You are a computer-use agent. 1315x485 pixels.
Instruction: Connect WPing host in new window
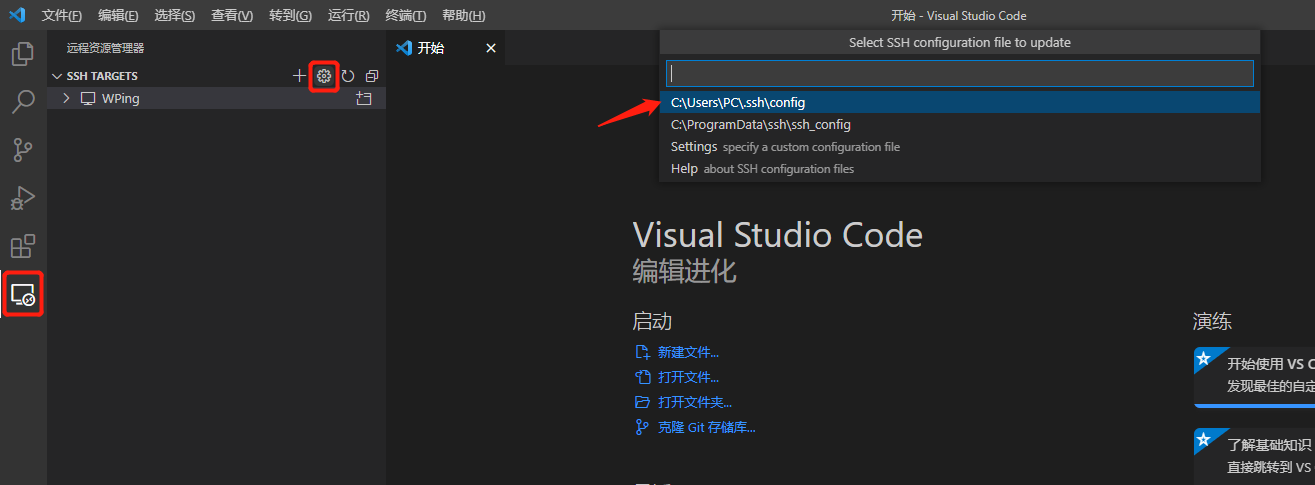pyautogui.click(x=363, y=99)
